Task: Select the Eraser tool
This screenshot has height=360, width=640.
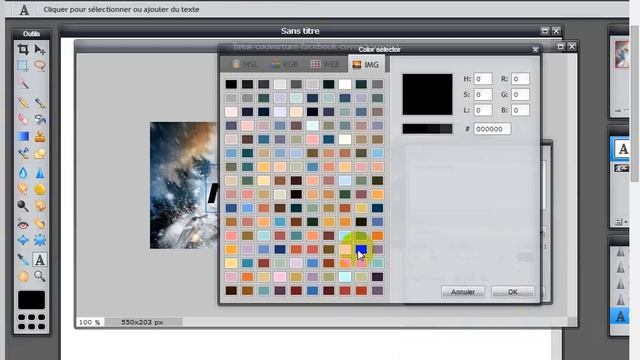Action: coord(23,119)
